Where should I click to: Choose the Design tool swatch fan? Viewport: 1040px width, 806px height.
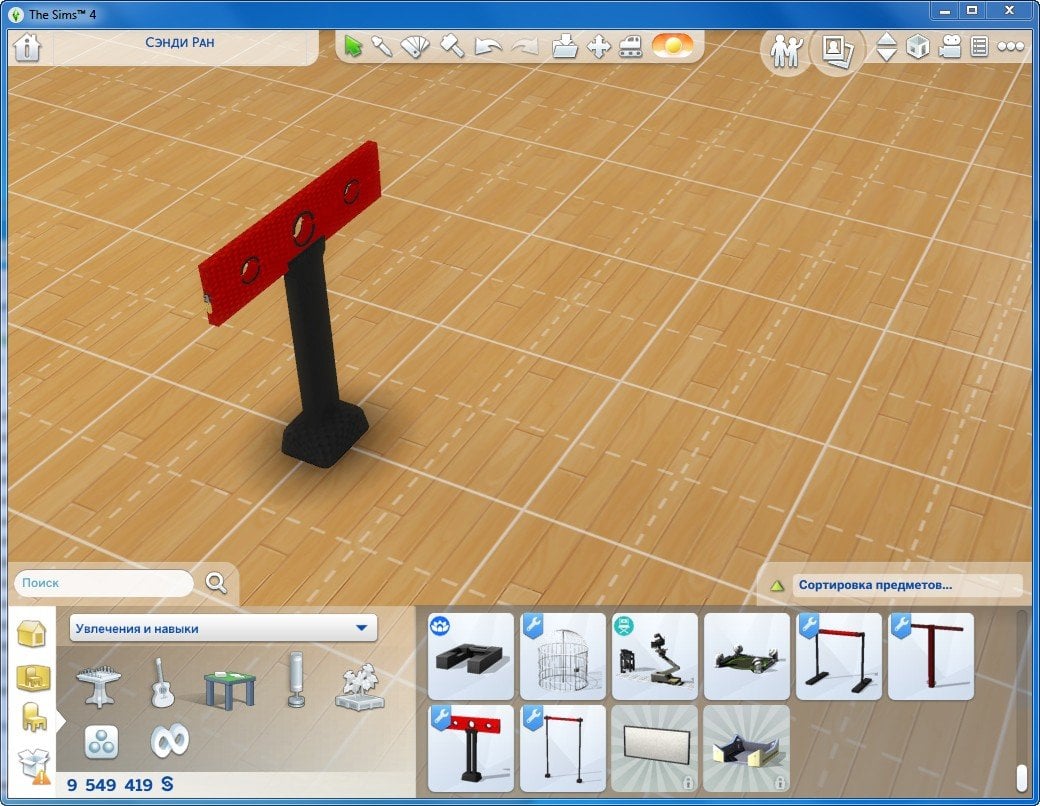415,46
